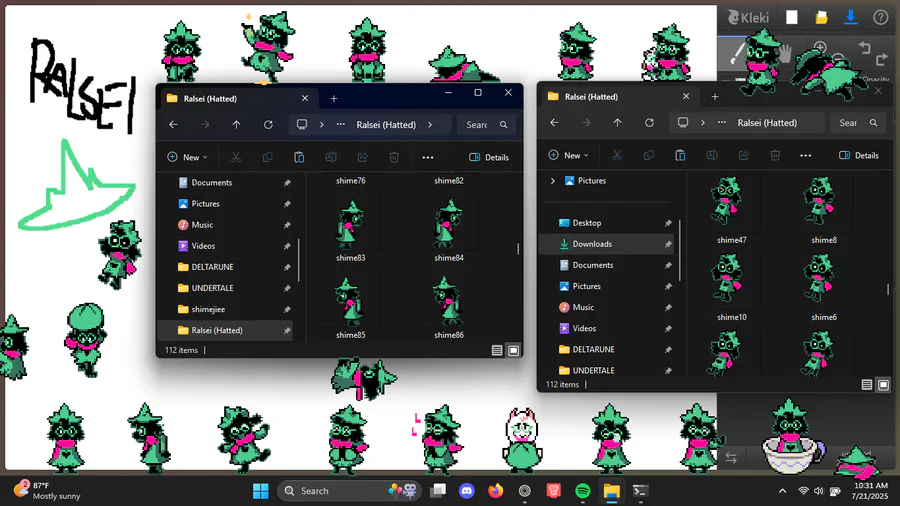Click Up arrow in left Explorer window
This screenshot has height=506, width=900.
236,124
